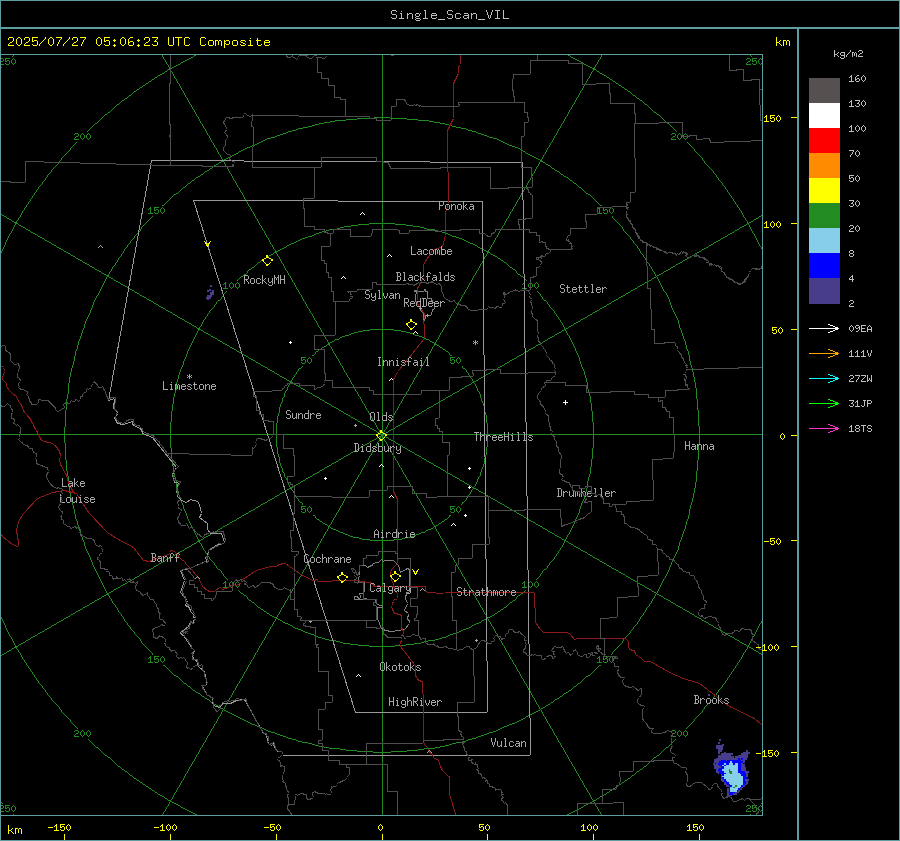Click the Sylvan label on map

coord(382,295)
